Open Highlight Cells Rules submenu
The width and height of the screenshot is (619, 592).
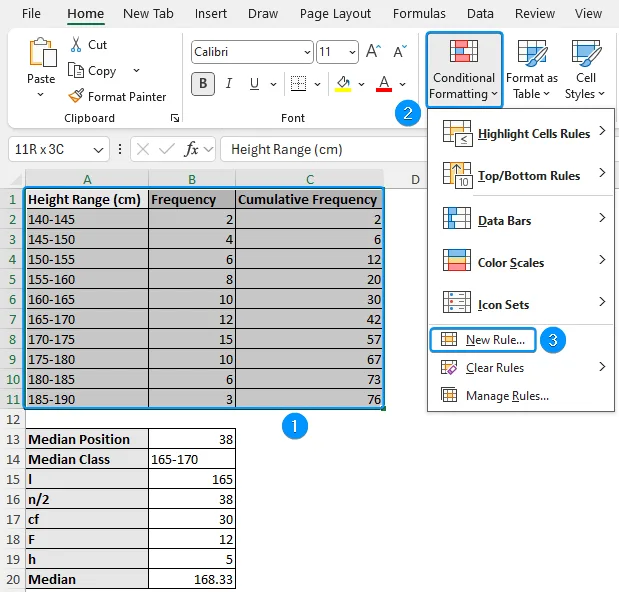[521, 133]
